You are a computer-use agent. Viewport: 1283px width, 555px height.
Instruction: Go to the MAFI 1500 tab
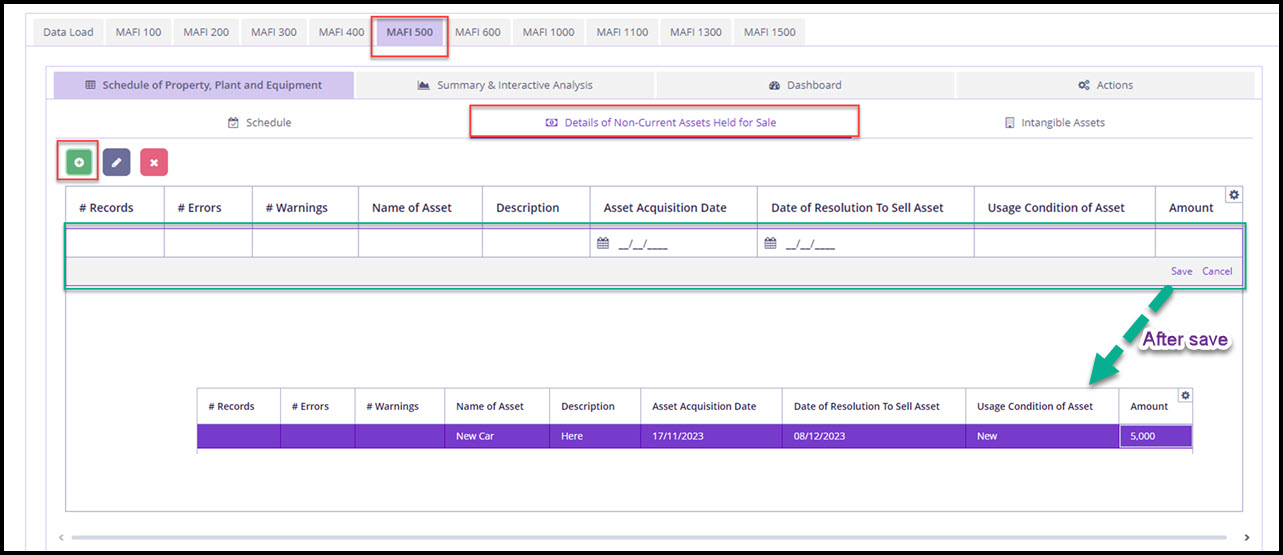pyautogui.click(x=769, y=32)
